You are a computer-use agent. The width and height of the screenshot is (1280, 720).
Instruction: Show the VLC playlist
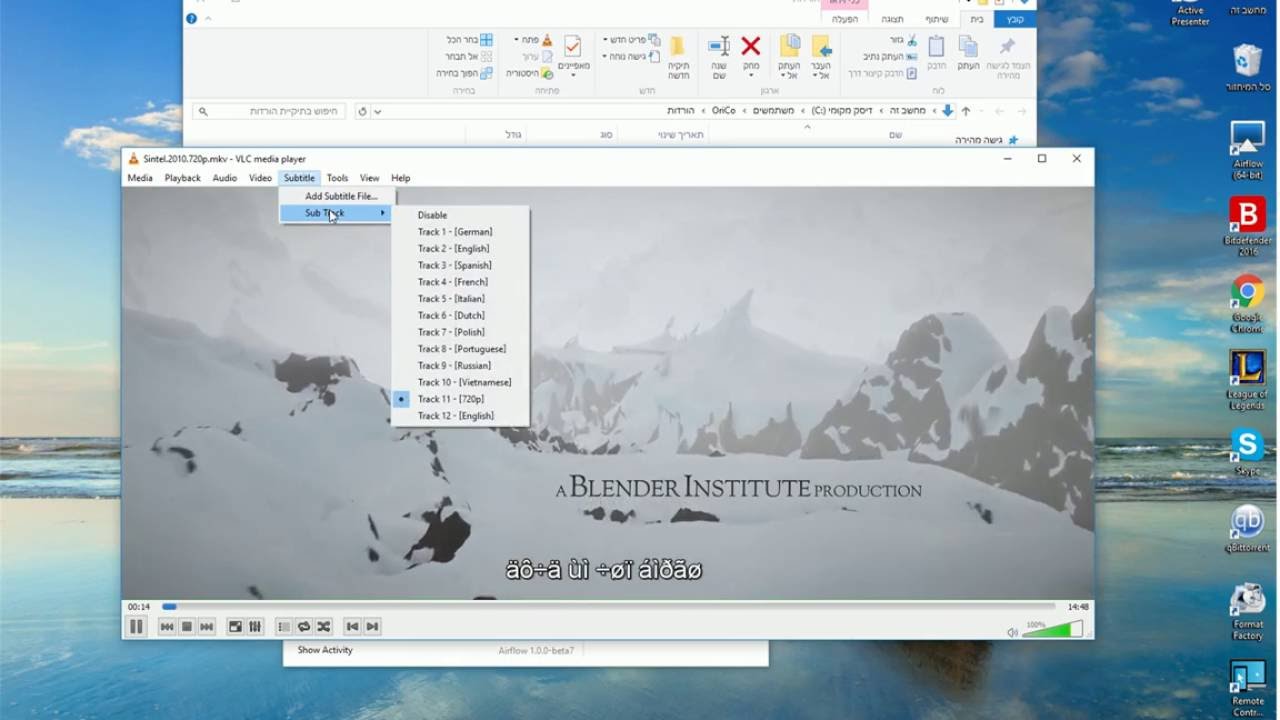coord(284,627)
